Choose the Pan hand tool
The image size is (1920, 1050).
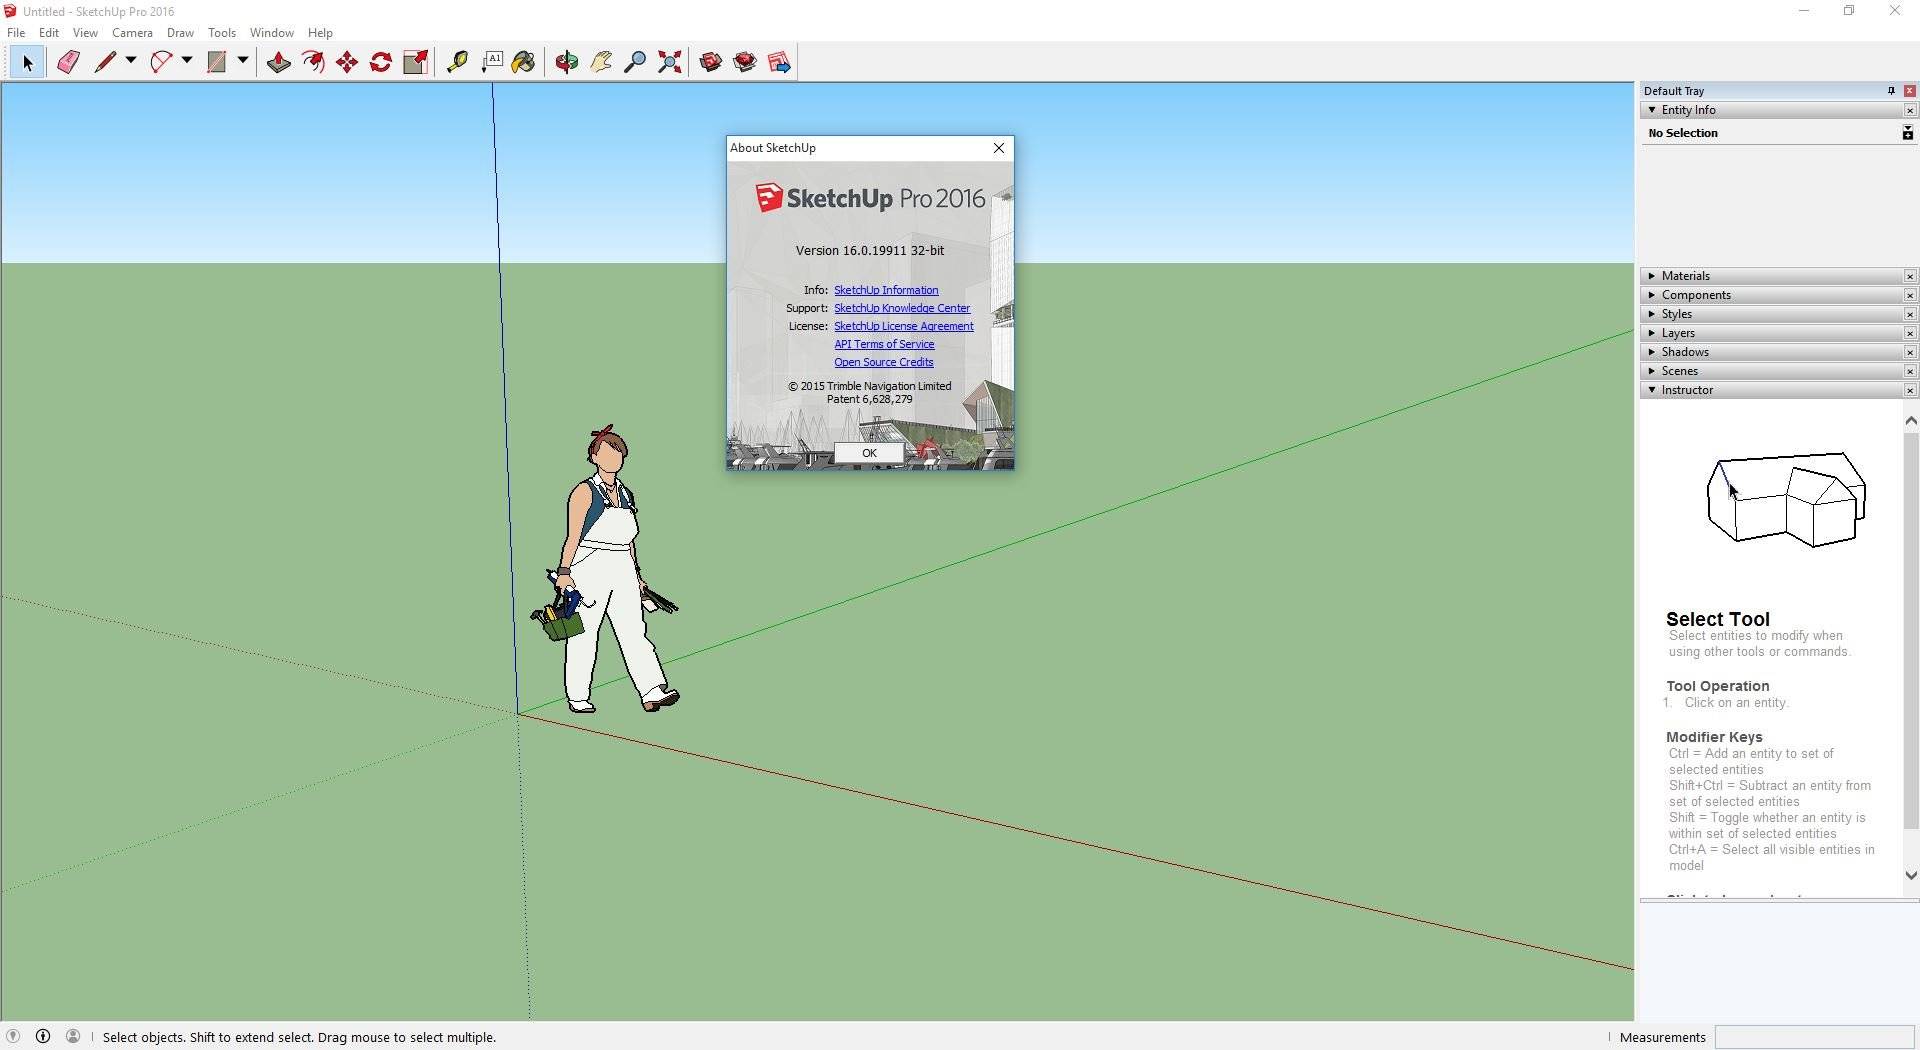[601, 62]
